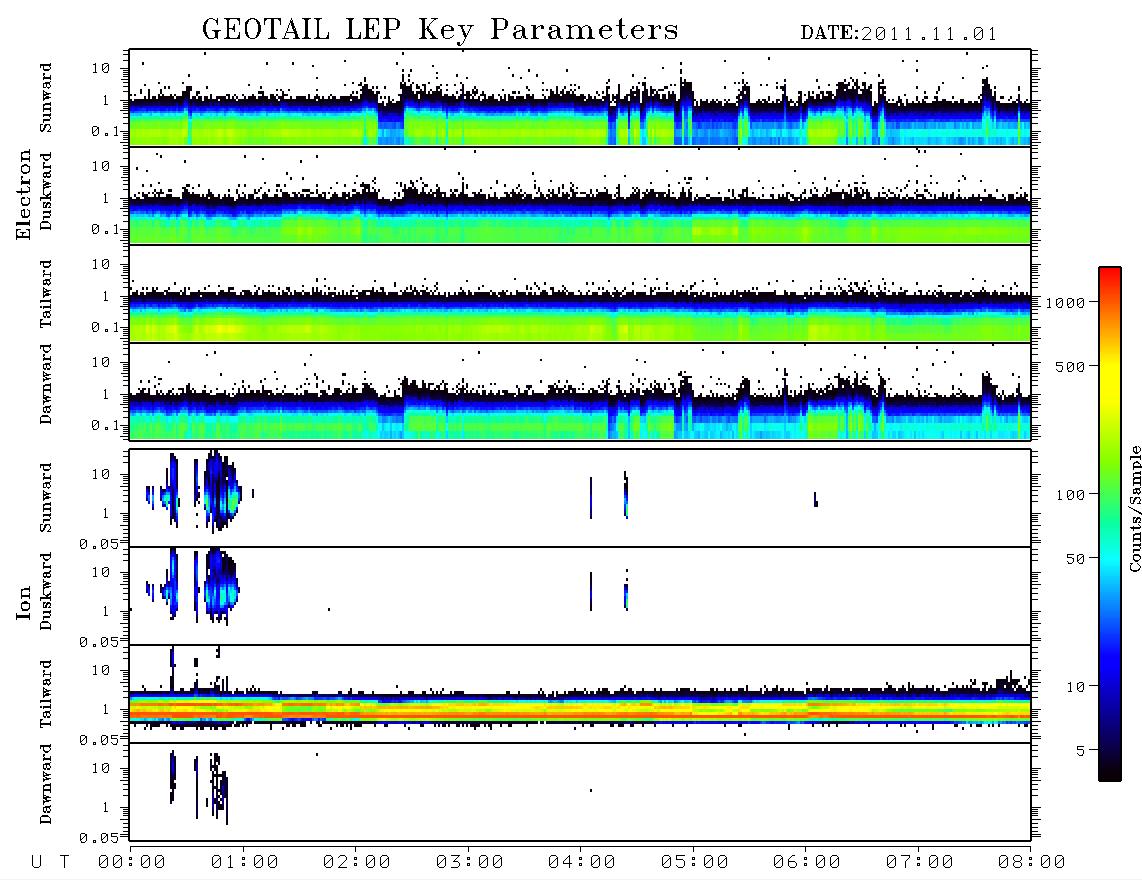The image size is (1142, 880).
Task: Click the 01:00 time tick label
Action: (245, 863)
